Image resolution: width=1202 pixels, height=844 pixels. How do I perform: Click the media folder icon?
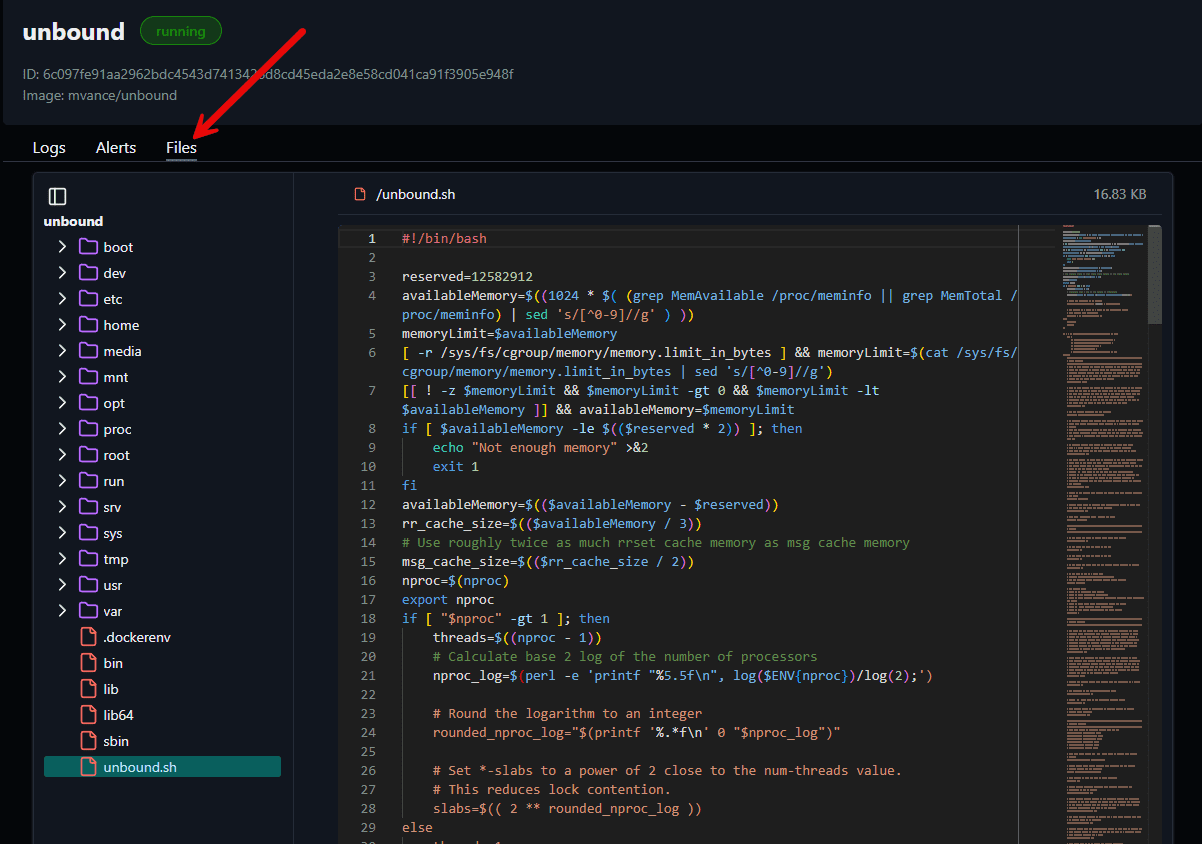pyautogui.click(x=87, y=350)
